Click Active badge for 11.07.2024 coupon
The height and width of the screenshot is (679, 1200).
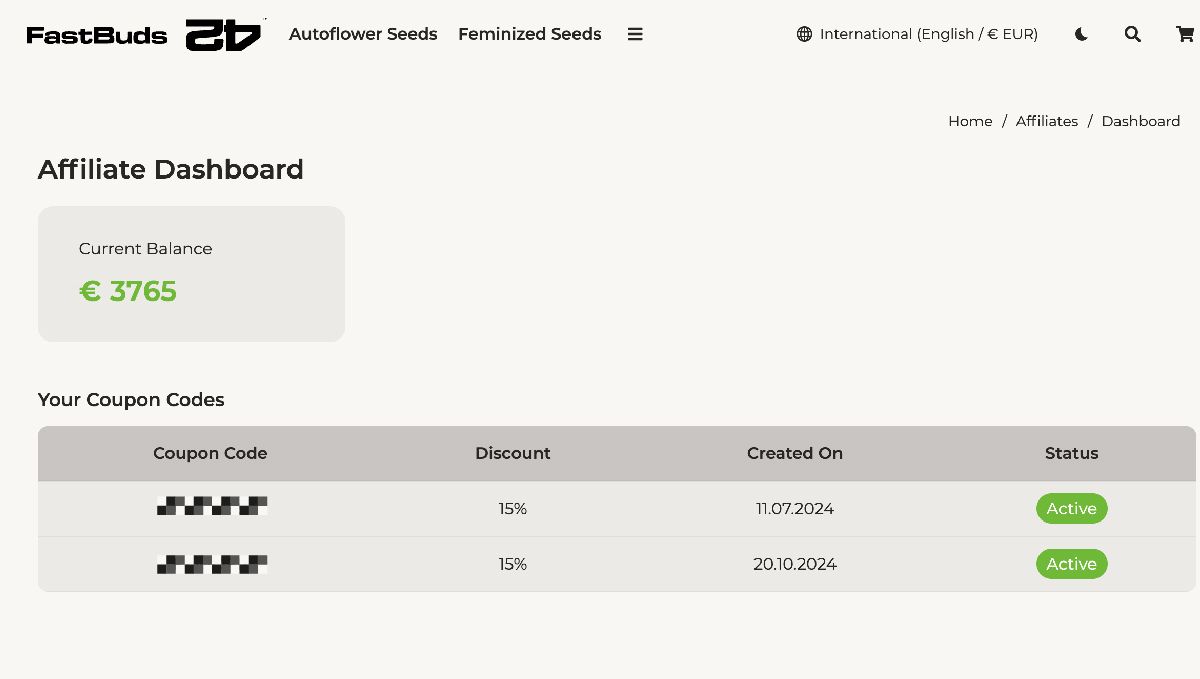[x=1071, y=508]
